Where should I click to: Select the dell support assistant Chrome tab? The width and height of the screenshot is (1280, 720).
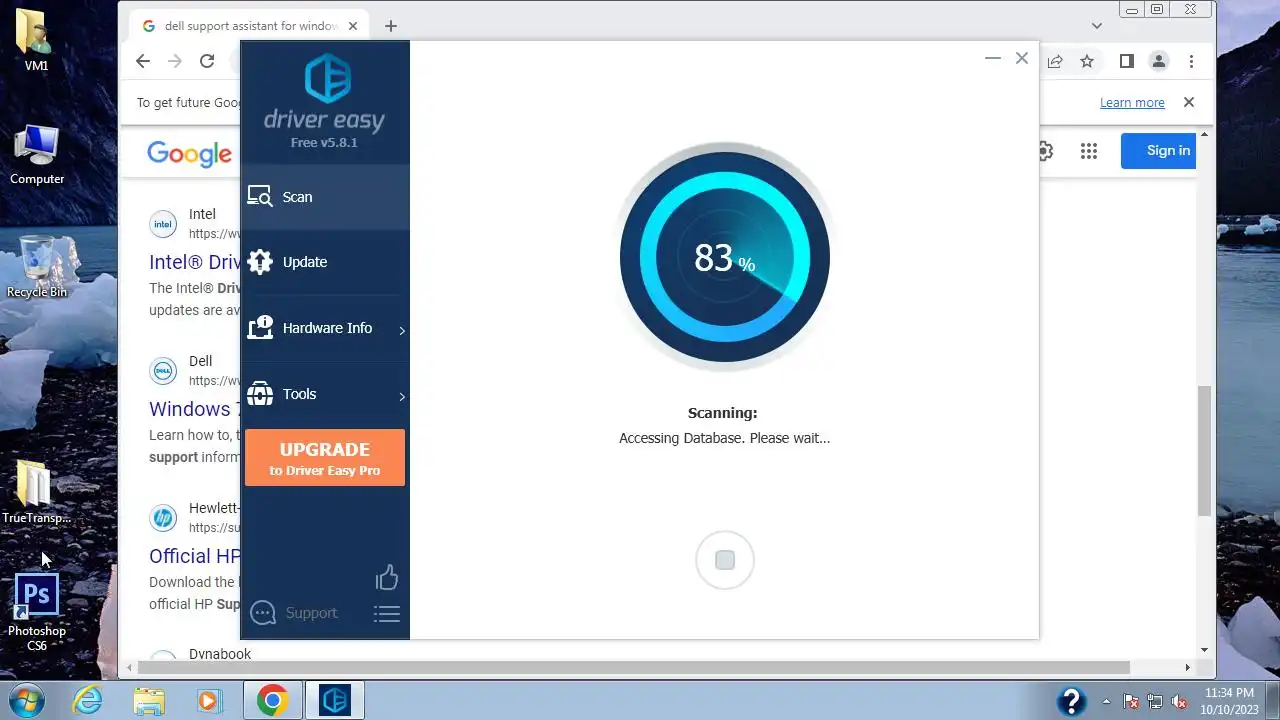pyautogui.click(x=248, y=26)
